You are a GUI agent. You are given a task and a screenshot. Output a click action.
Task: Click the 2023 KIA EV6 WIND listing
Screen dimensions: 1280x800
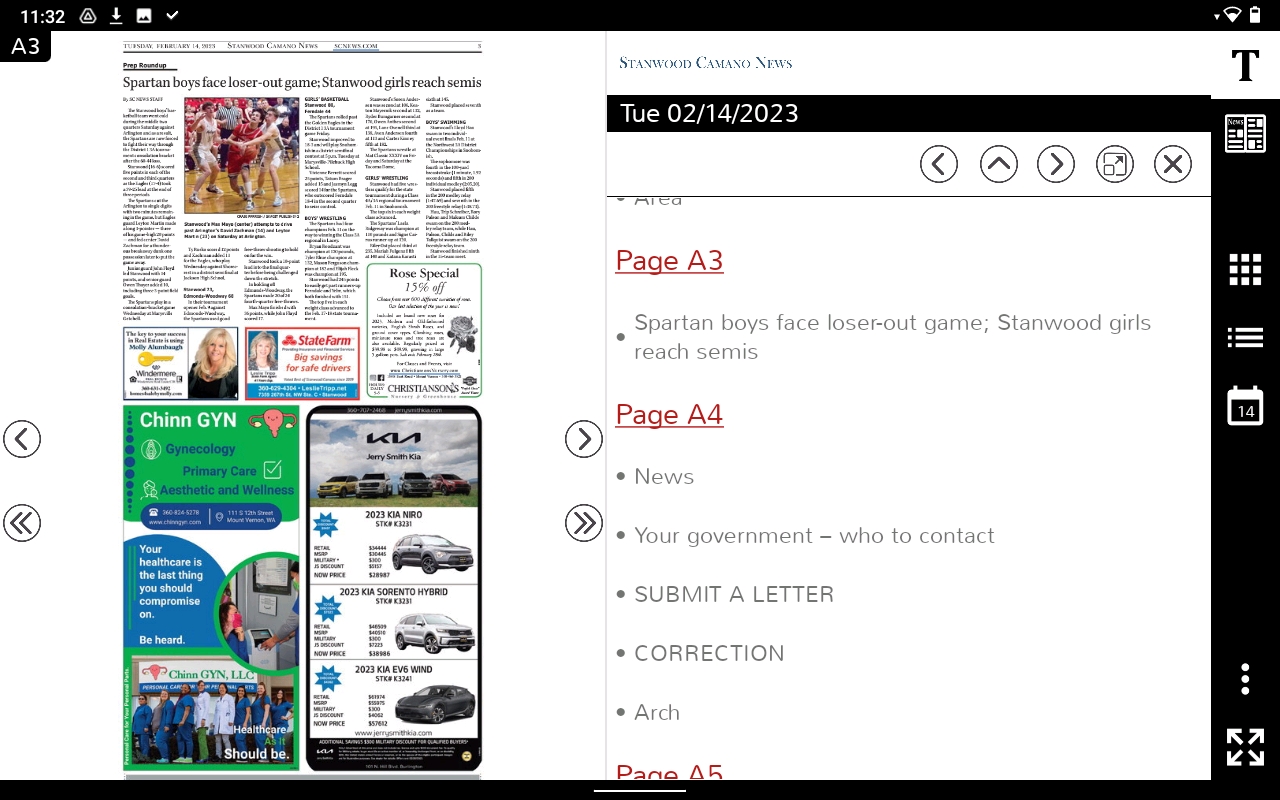tap(393, 697)
